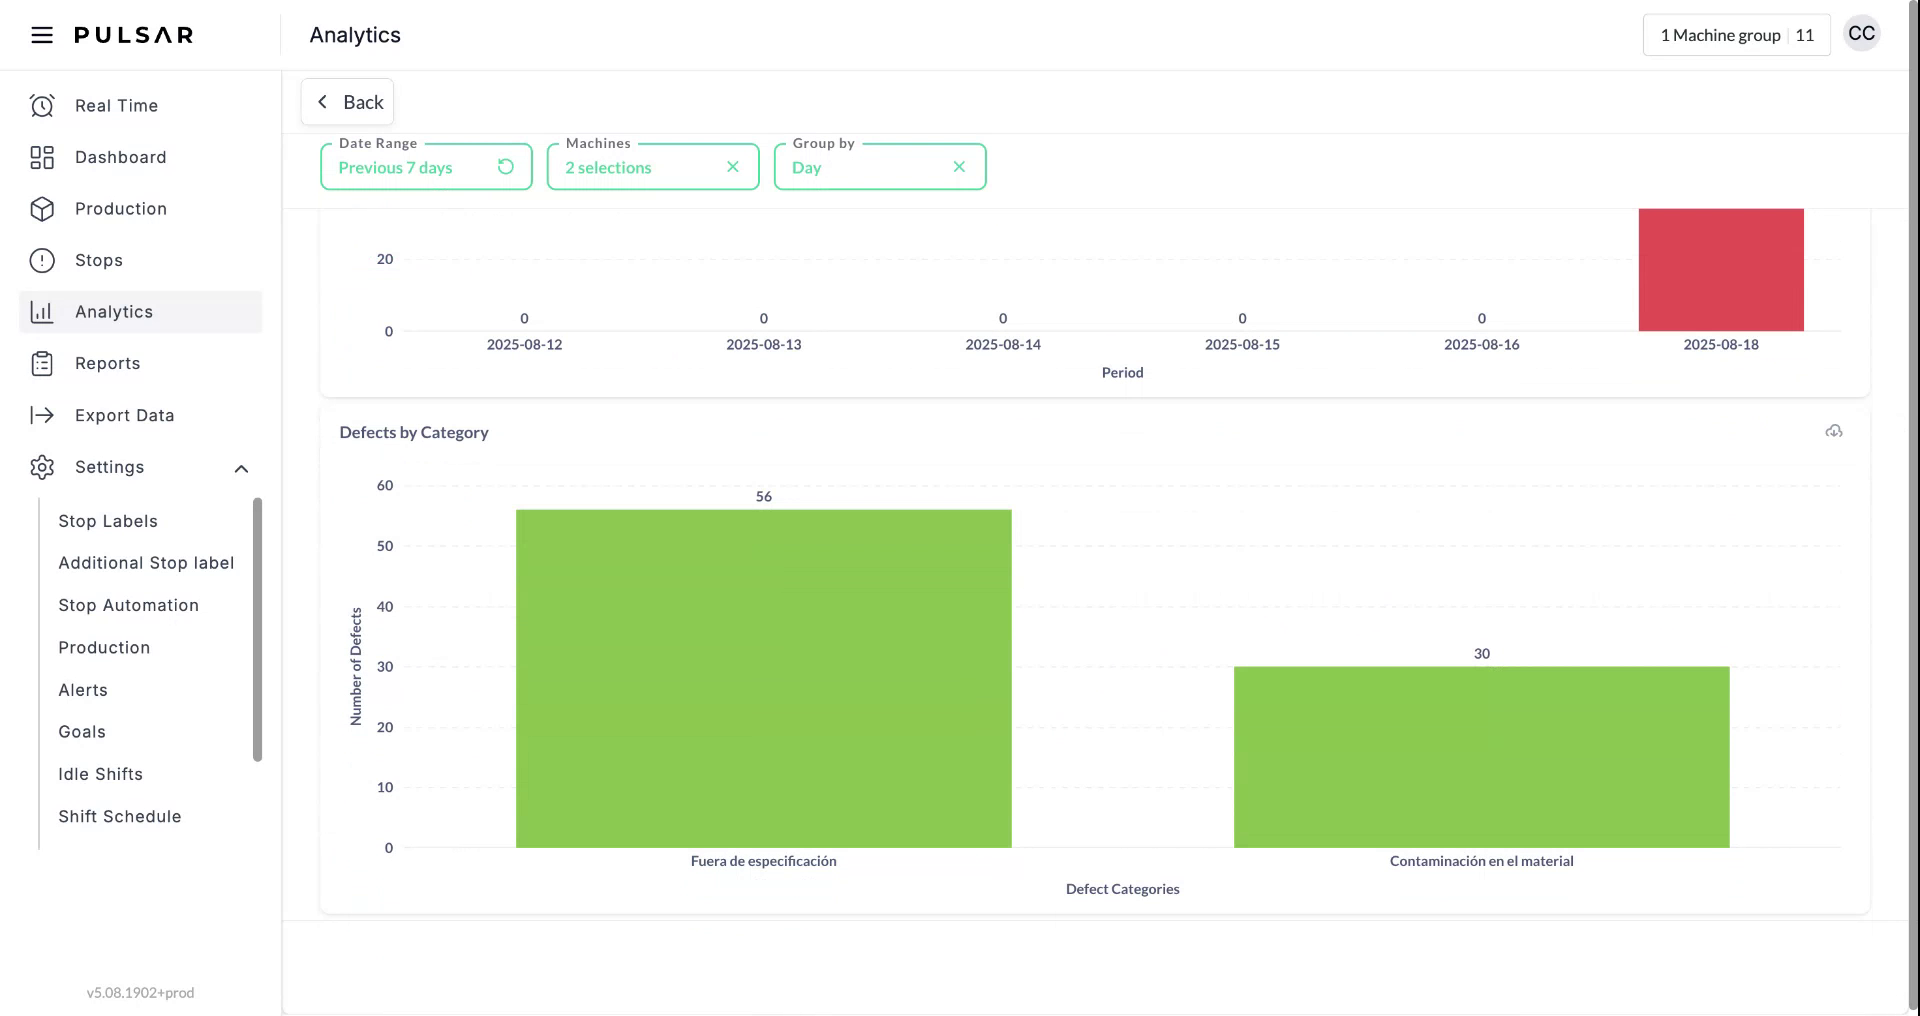This screenshot has width=1920, height=1016.
Task: Click the Stops alert icon
Action: pyautogui.click(x=42, y=261)
